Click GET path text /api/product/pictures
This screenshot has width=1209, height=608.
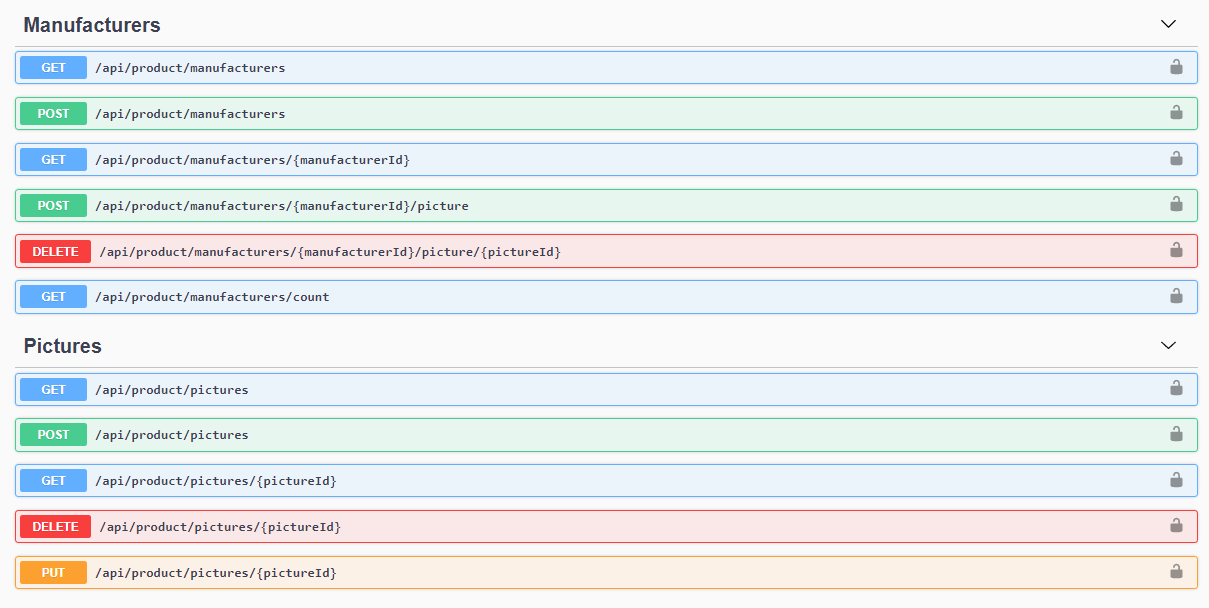click(172, 390)
